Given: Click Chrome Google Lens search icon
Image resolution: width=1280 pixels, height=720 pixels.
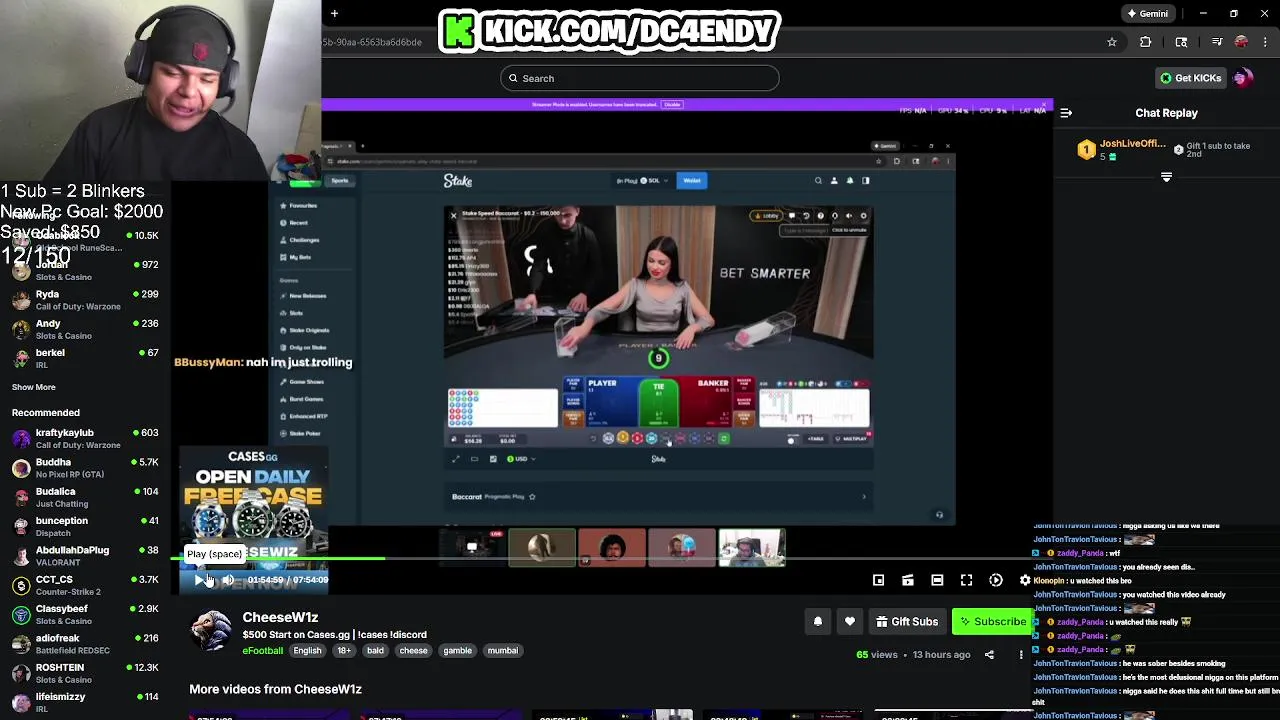Looking at the screenshot, I should 1181,42.
